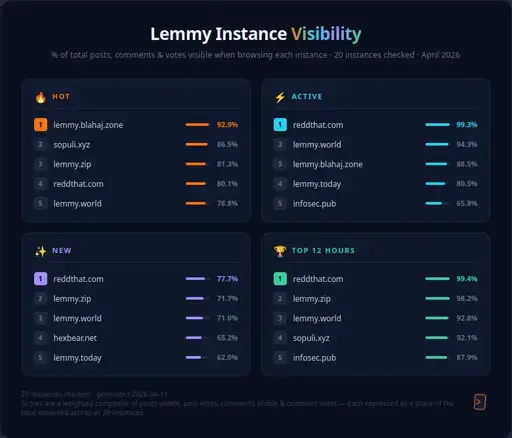
Task: Click purple rank 1 badge in NEW panel
Action: click(x=40, y=279)
